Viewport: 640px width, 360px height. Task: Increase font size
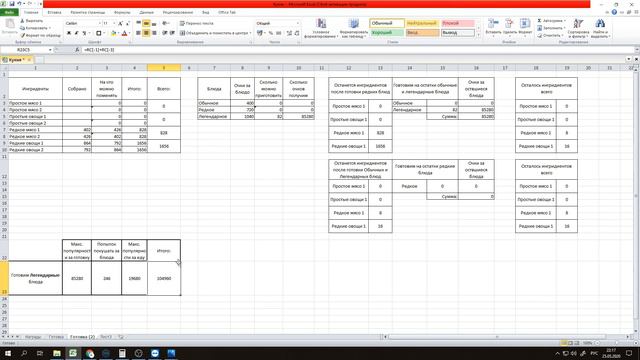click(x=120, y=24)
